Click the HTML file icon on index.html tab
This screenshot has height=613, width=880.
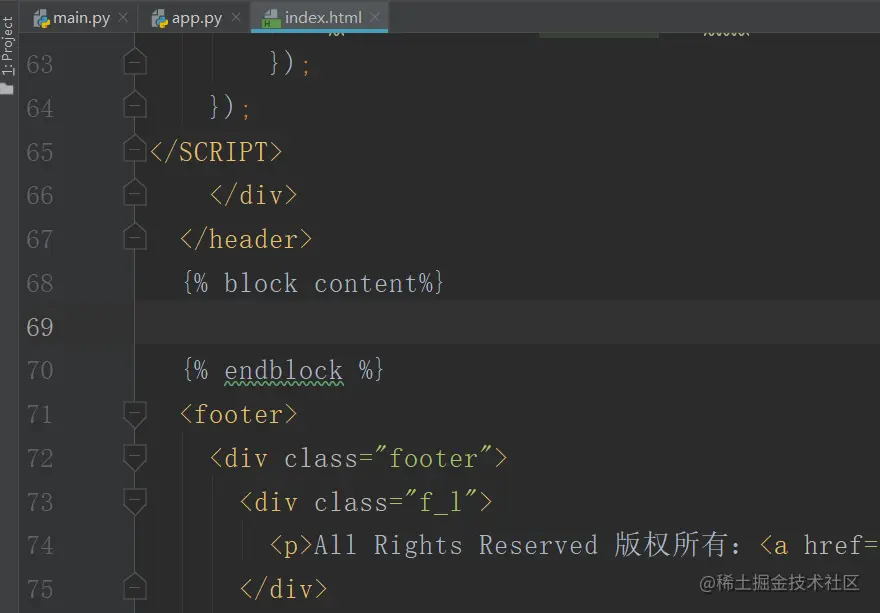click(x=271, y=19)
